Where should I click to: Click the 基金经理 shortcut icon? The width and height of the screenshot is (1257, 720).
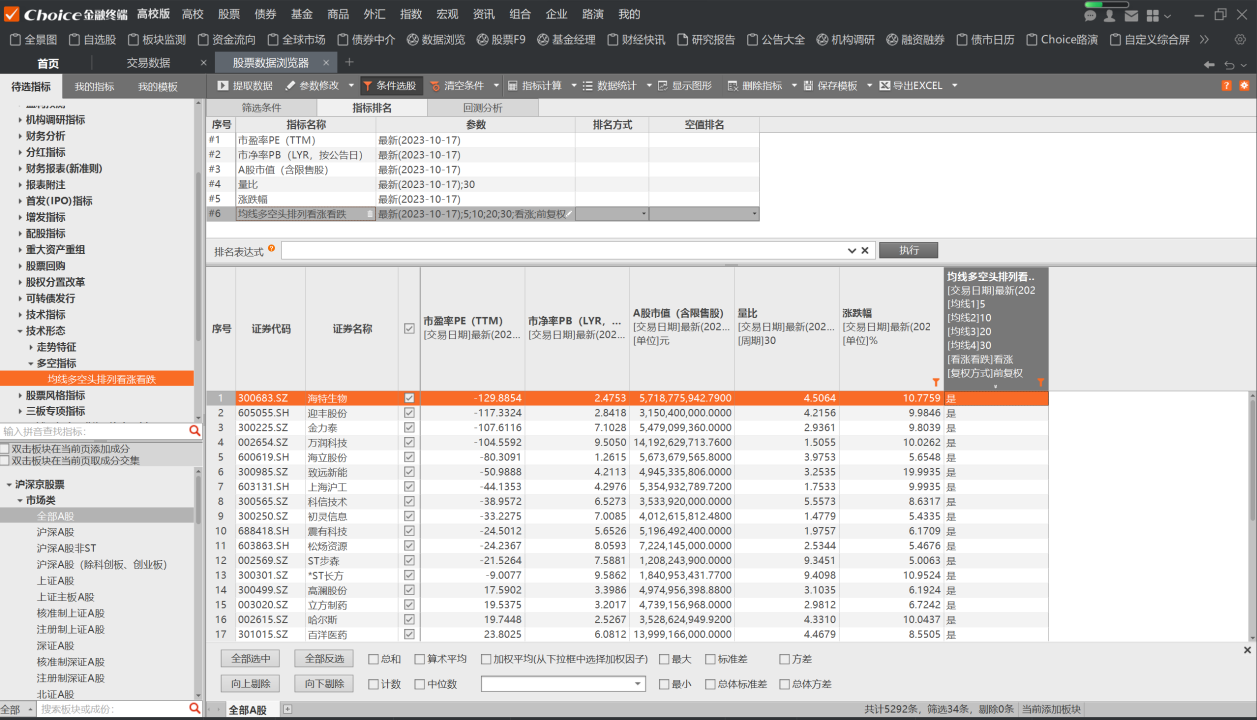coord(543,40)
